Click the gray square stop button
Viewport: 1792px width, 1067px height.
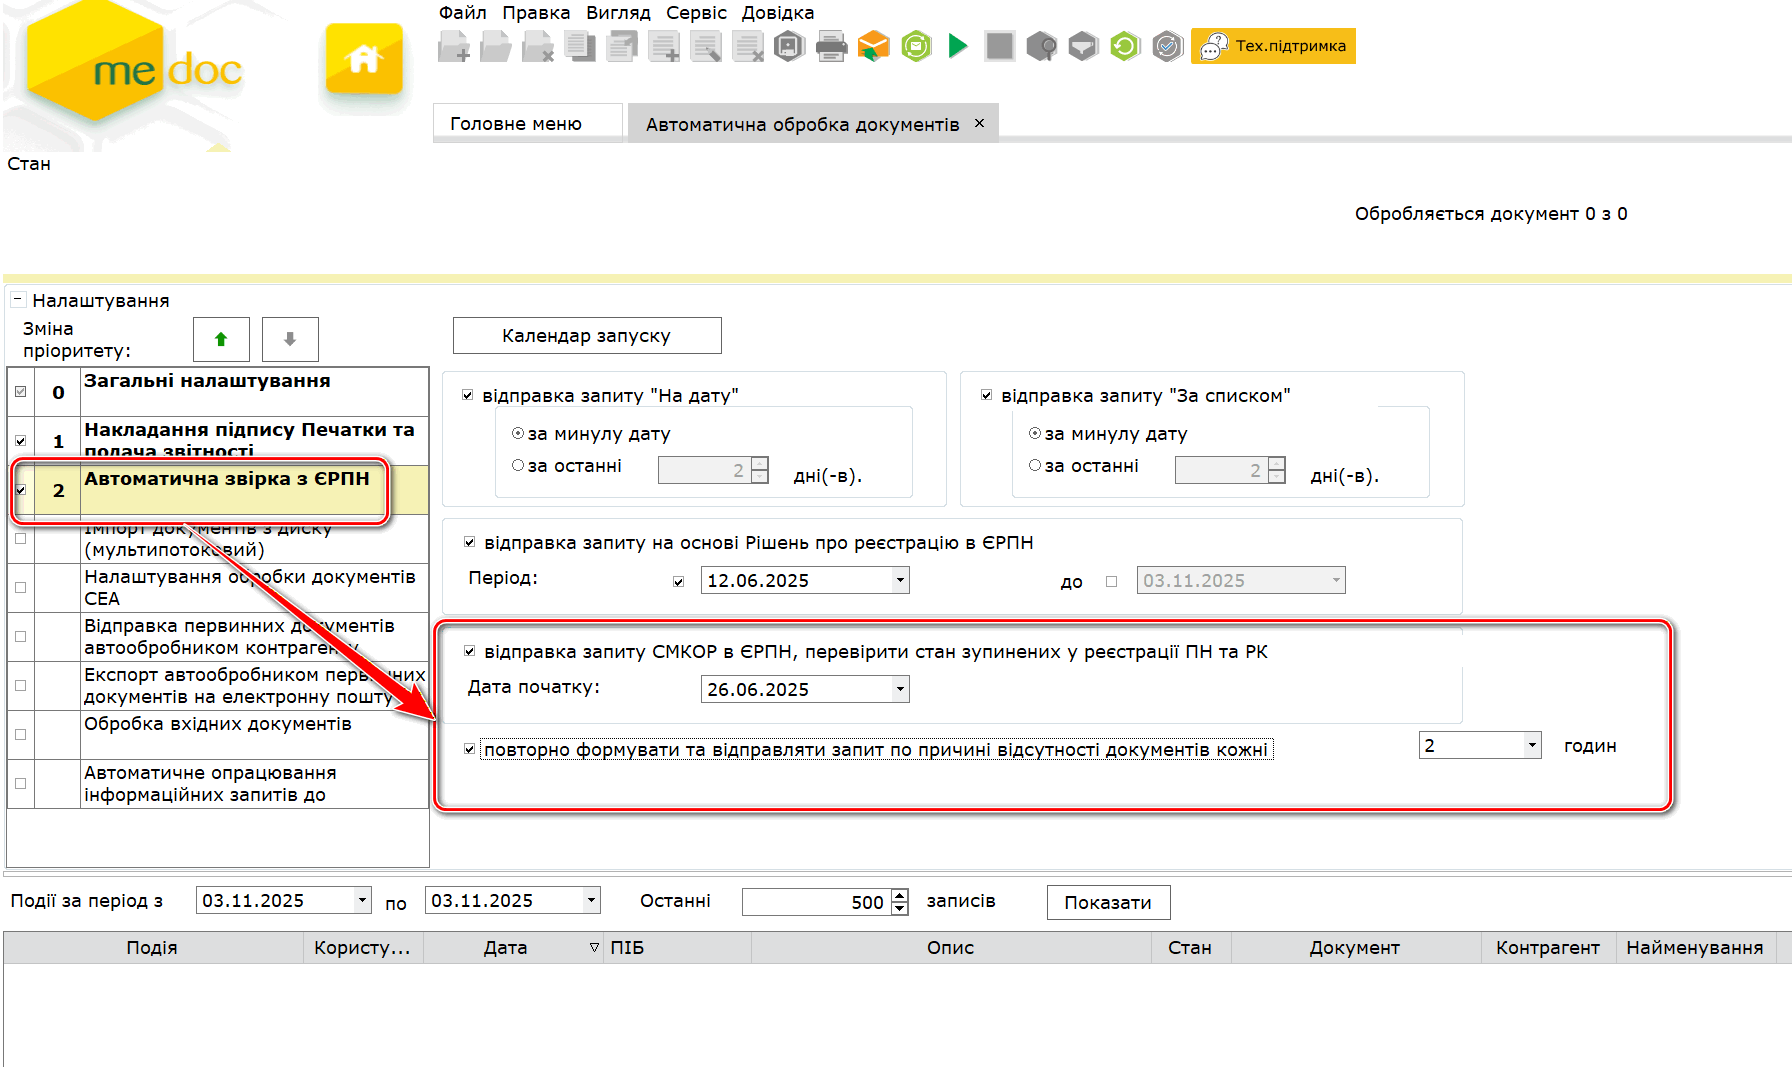point(999,47)
